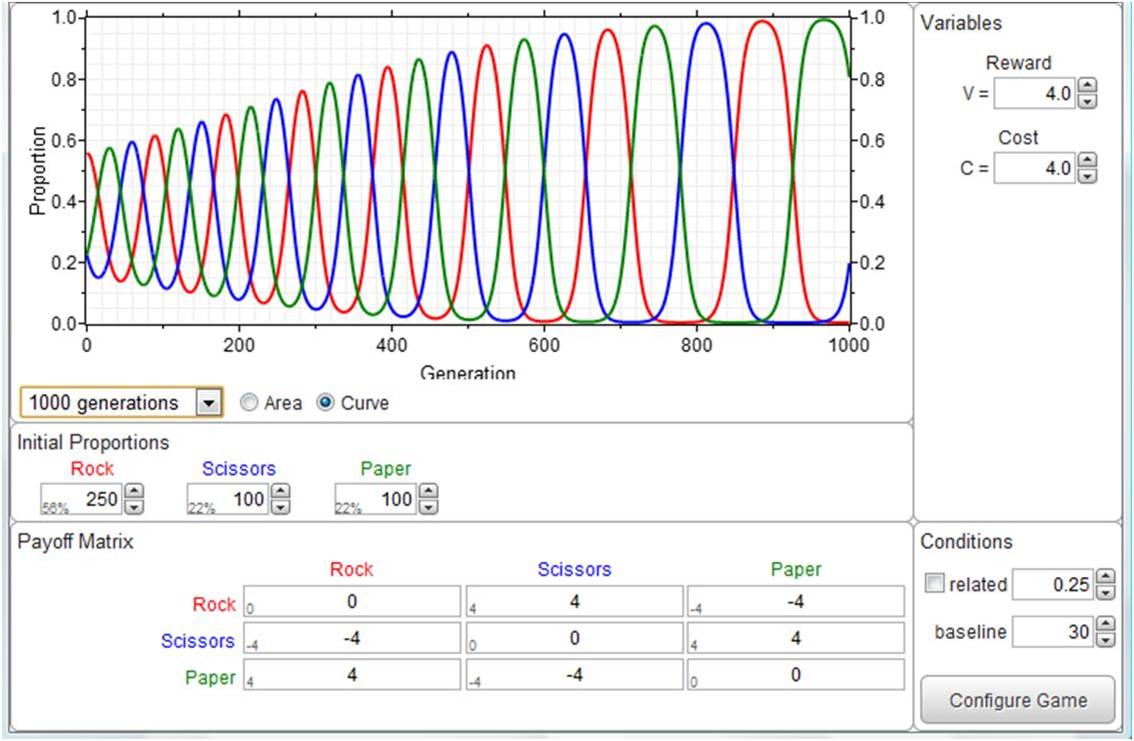Image resolution: width=1134 pixels, height=741 pixels.
Task: Edit the Rock versus Scissors payoff cell
Action: click(574, 601)
